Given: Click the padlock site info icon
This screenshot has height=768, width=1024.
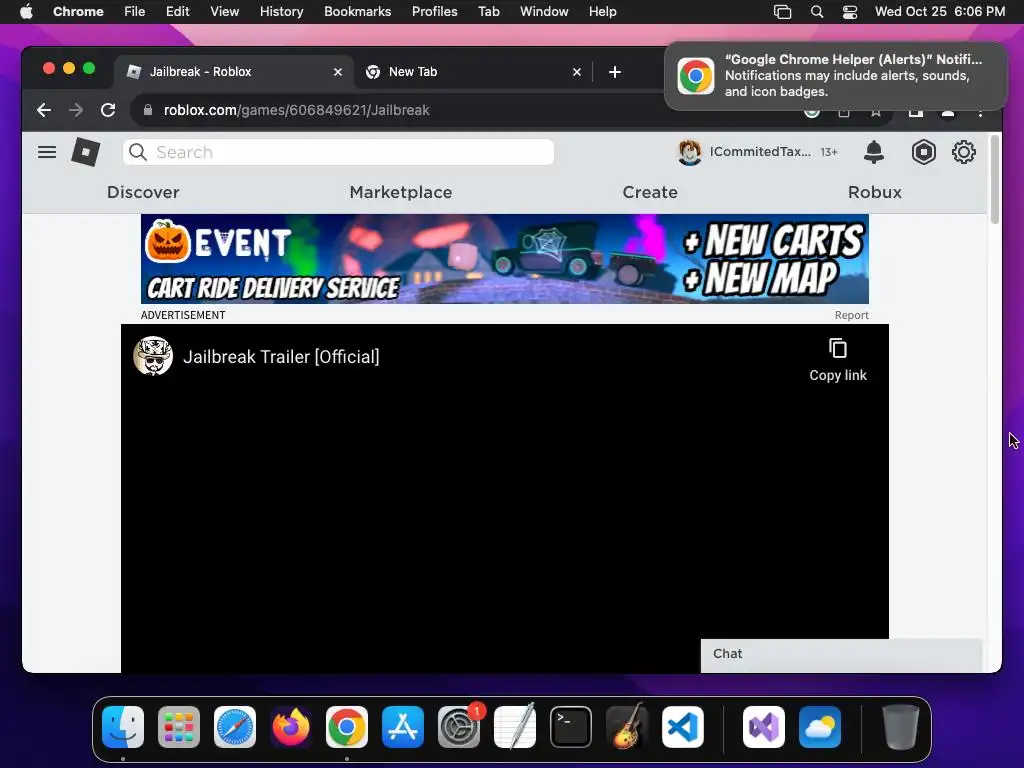Looking at the screenshot, I should point(148,110).
